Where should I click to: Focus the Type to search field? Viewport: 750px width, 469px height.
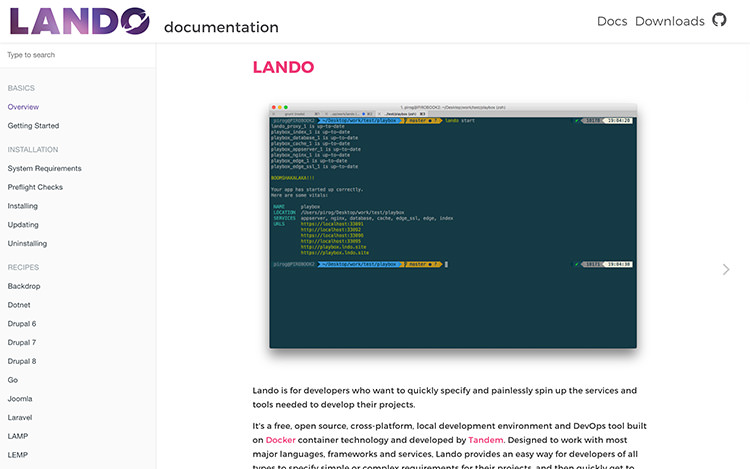coord(77,55)
